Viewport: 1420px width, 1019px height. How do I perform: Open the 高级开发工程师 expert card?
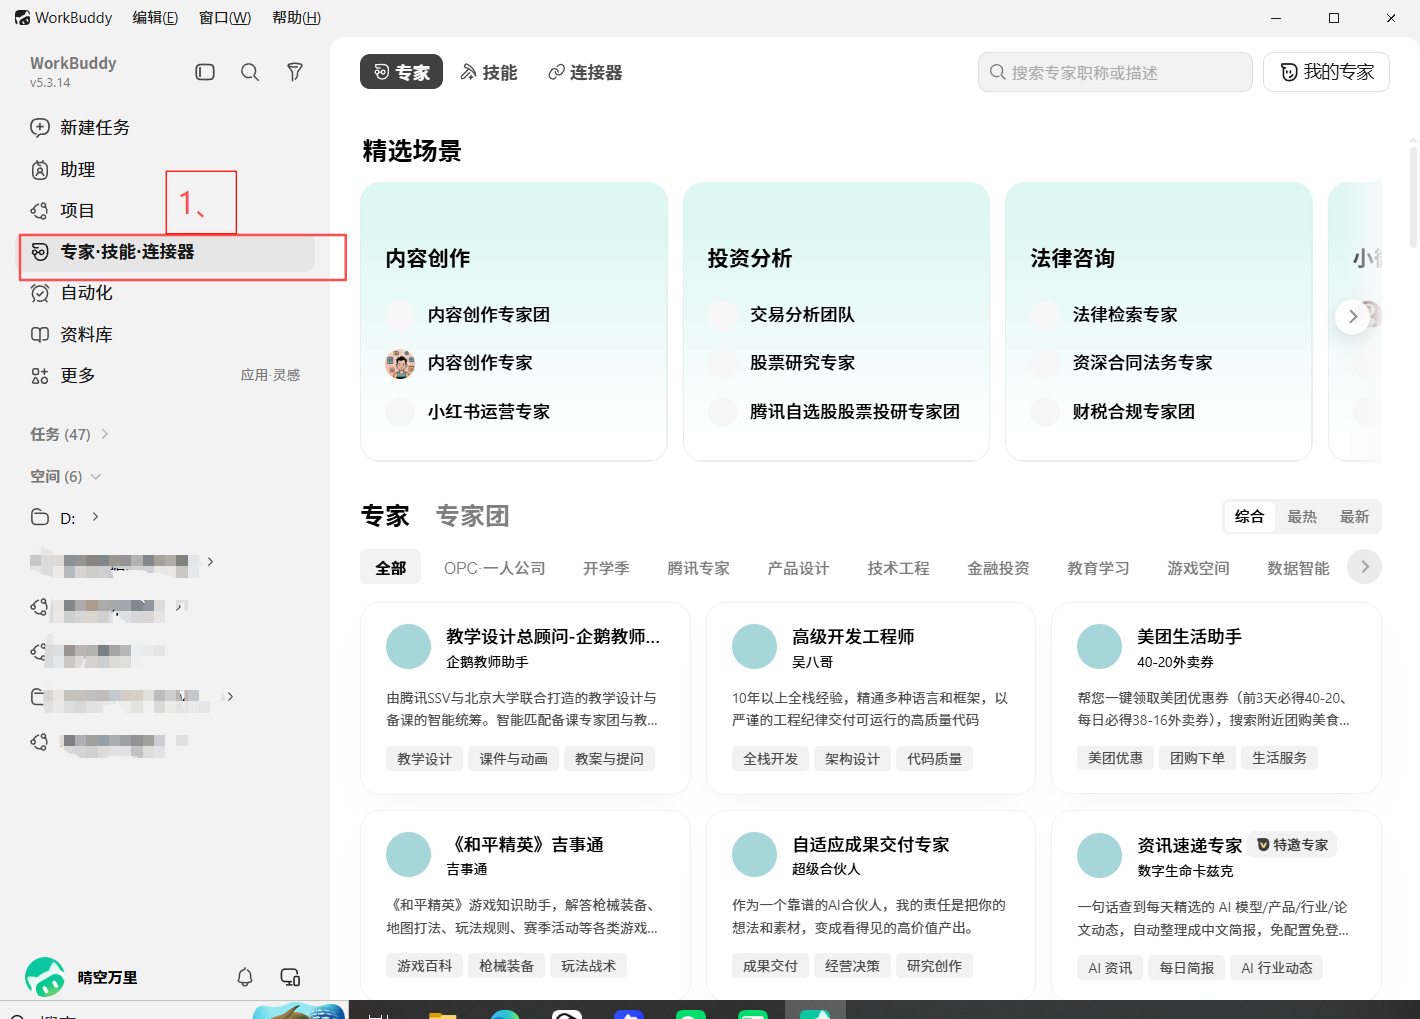coord(871,698)
